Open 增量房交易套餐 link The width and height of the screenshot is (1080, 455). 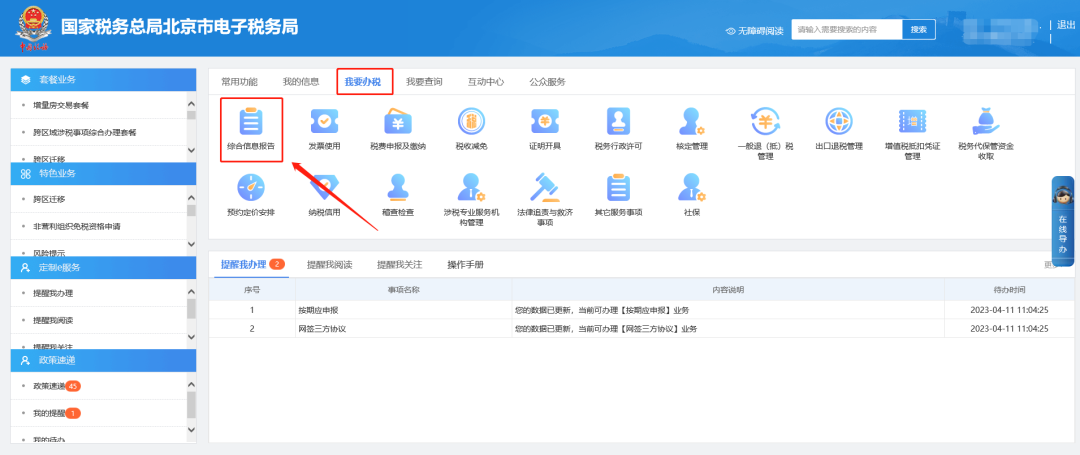tap(61, 105)
